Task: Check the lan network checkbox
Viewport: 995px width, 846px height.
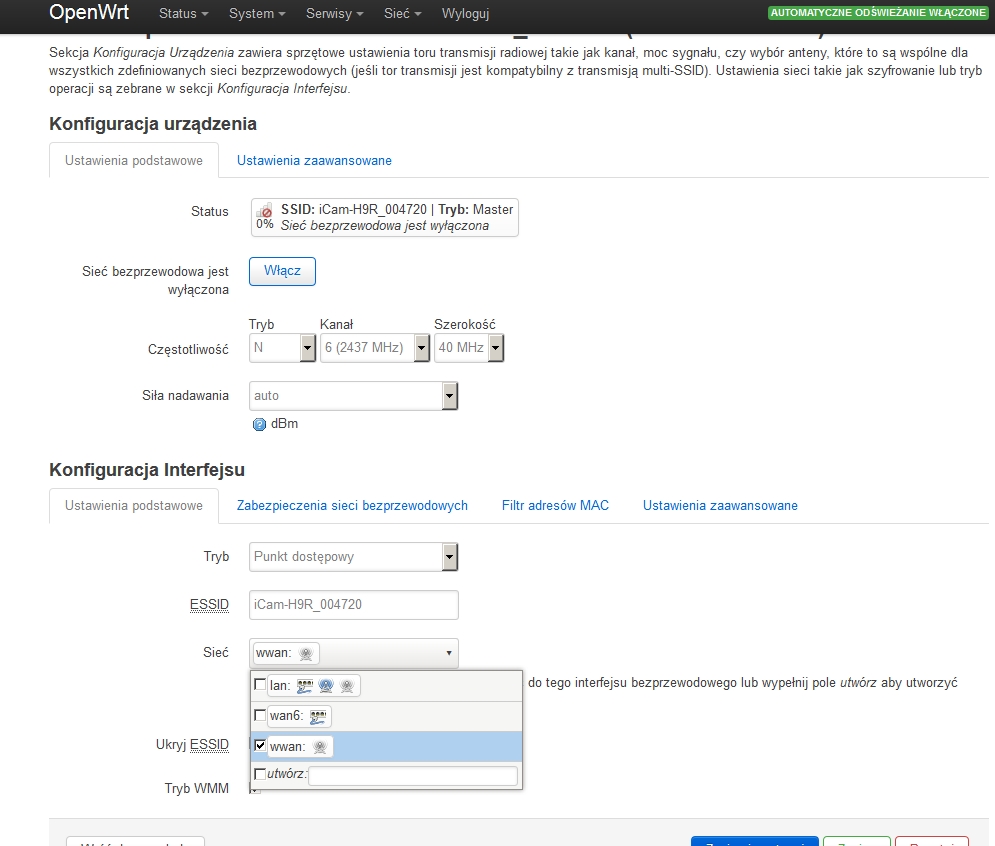Action: click(x=261, y=685)
